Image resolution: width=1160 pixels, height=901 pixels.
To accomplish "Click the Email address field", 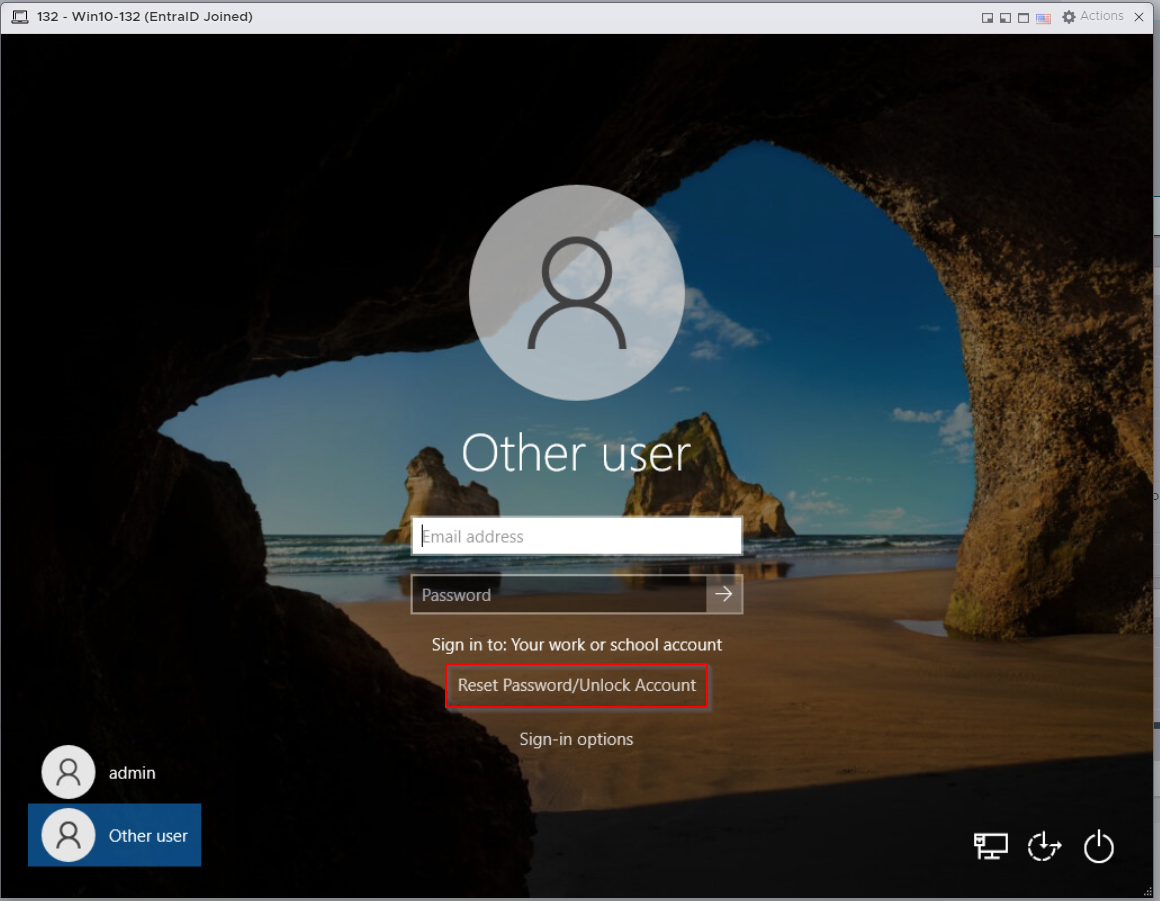I will tap(577, 536).
